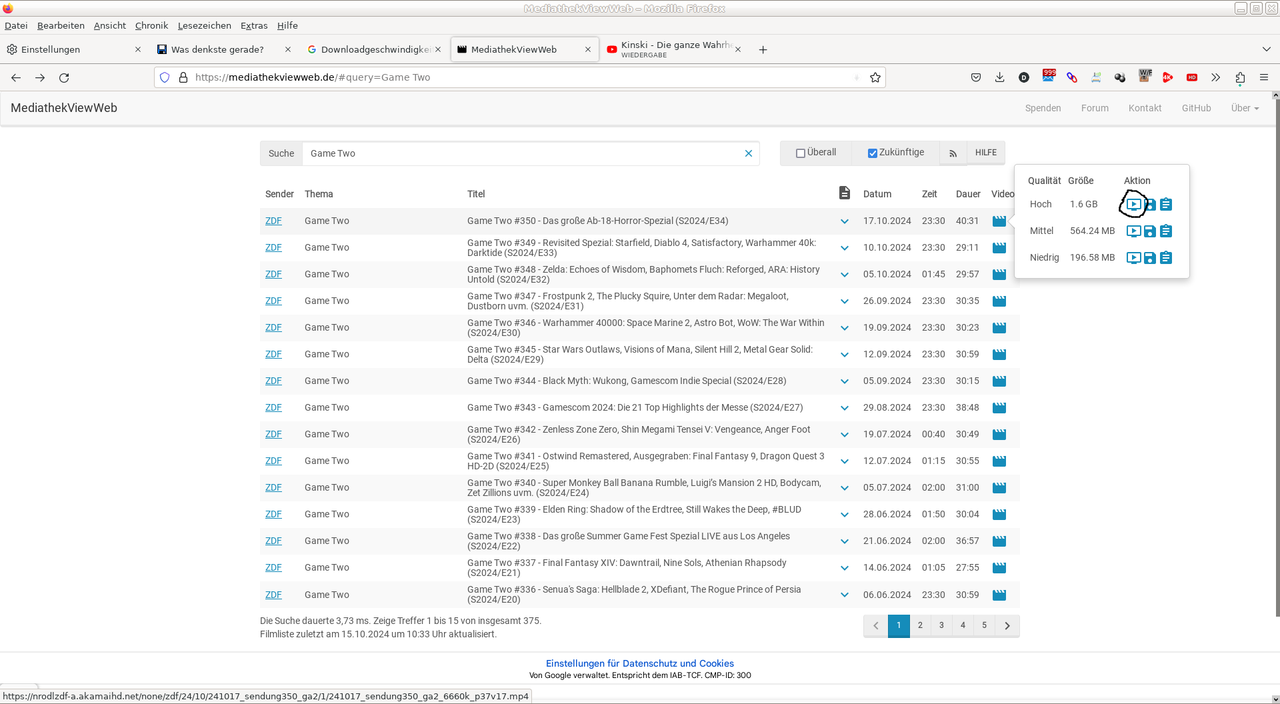Expand description of Game Two #338
Viewport: 1280px width, 704px height.
[845, 541]
